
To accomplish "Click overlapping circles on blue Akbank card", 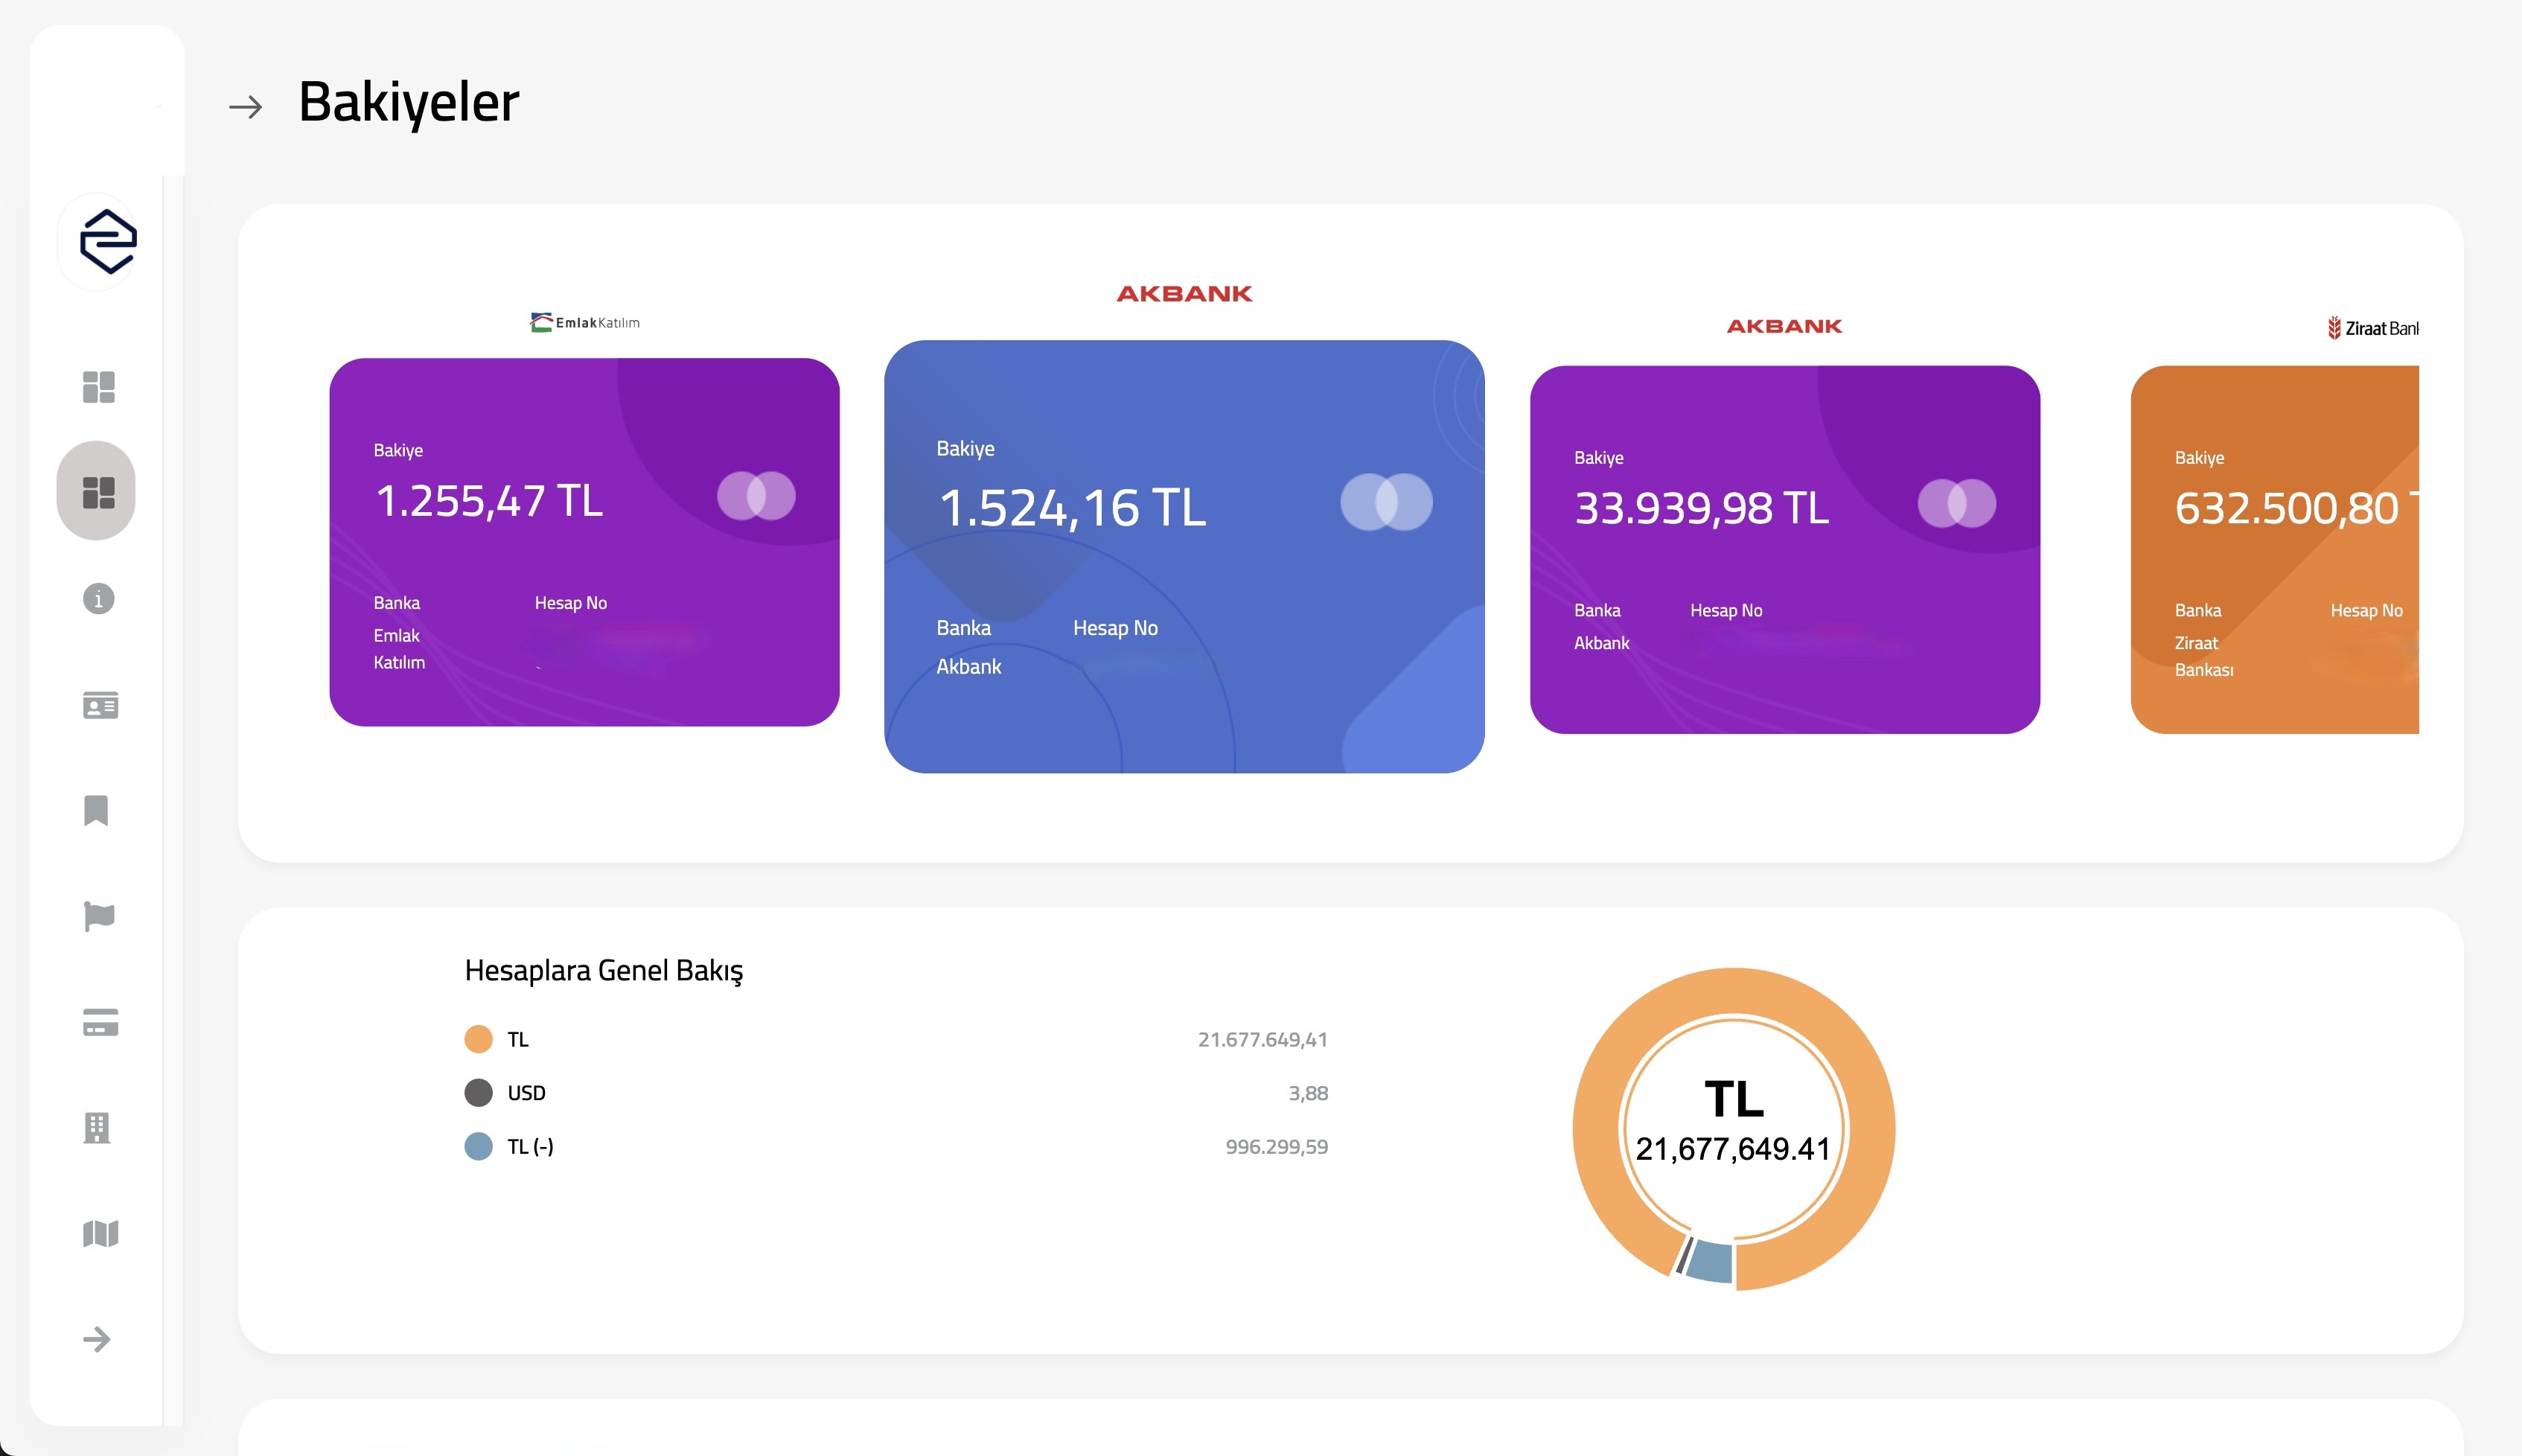I will coord(1386,502).
